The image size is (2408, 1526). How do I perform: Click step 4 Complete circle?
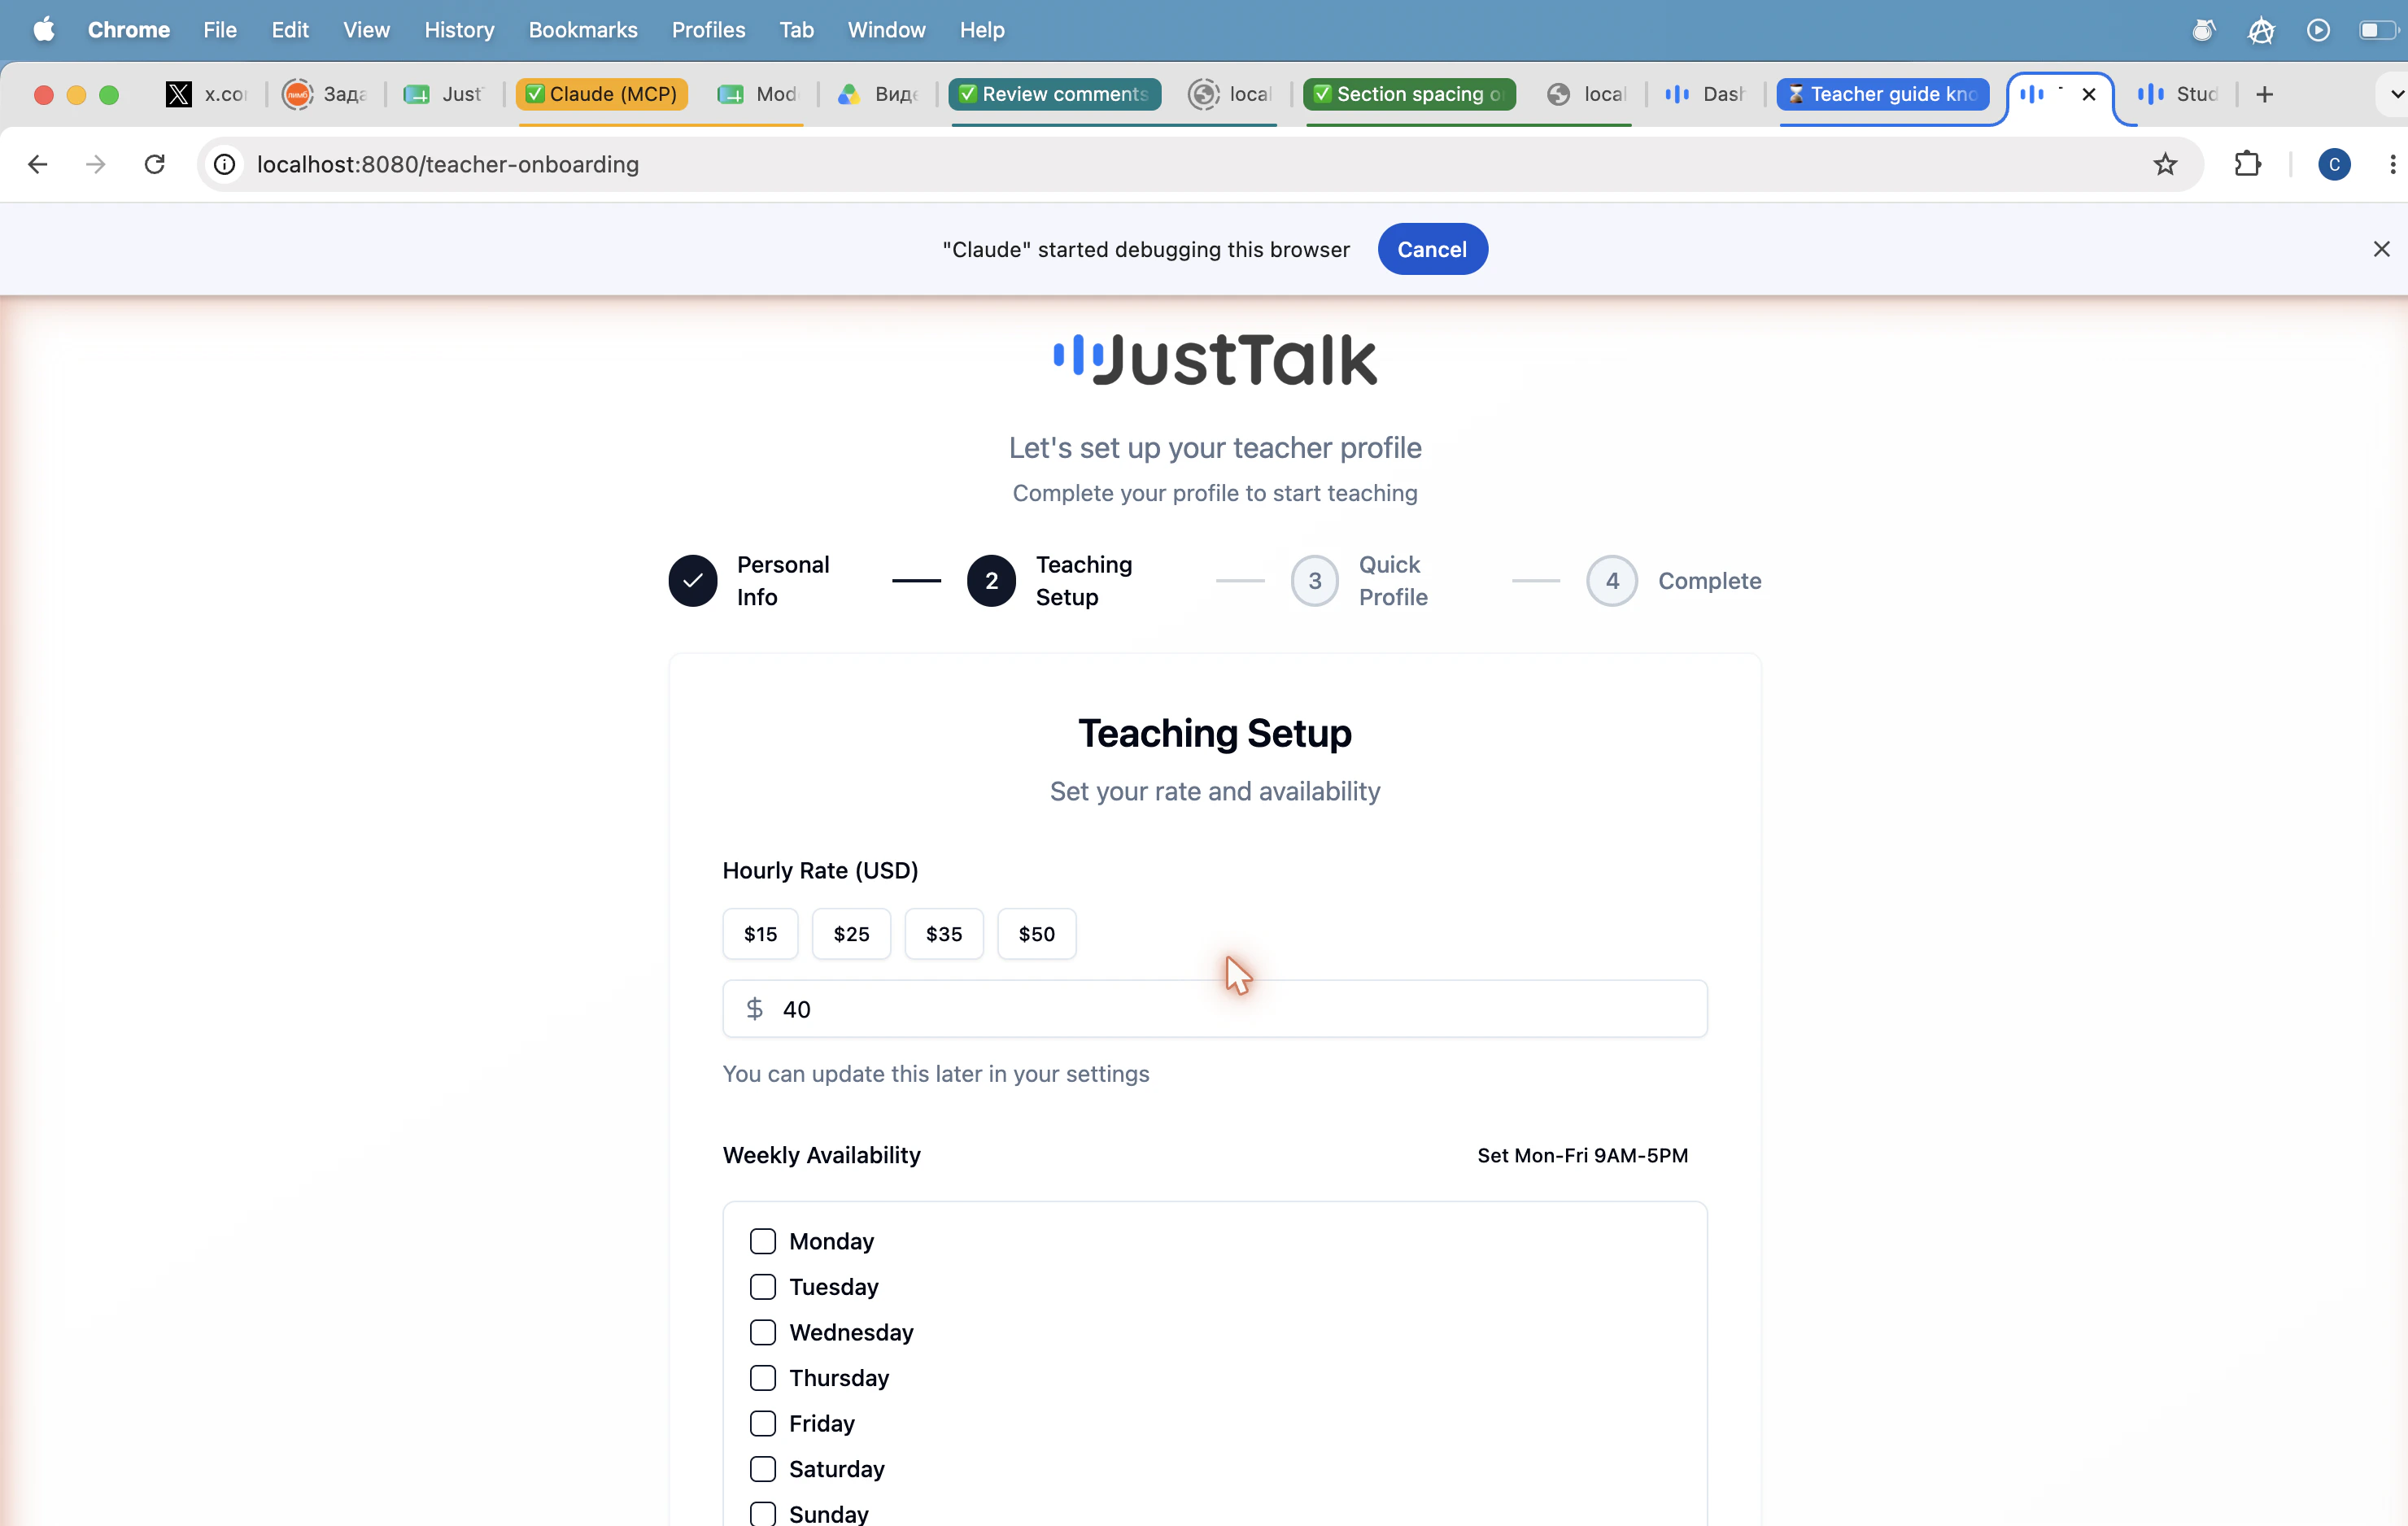[x=1612, y=581]
